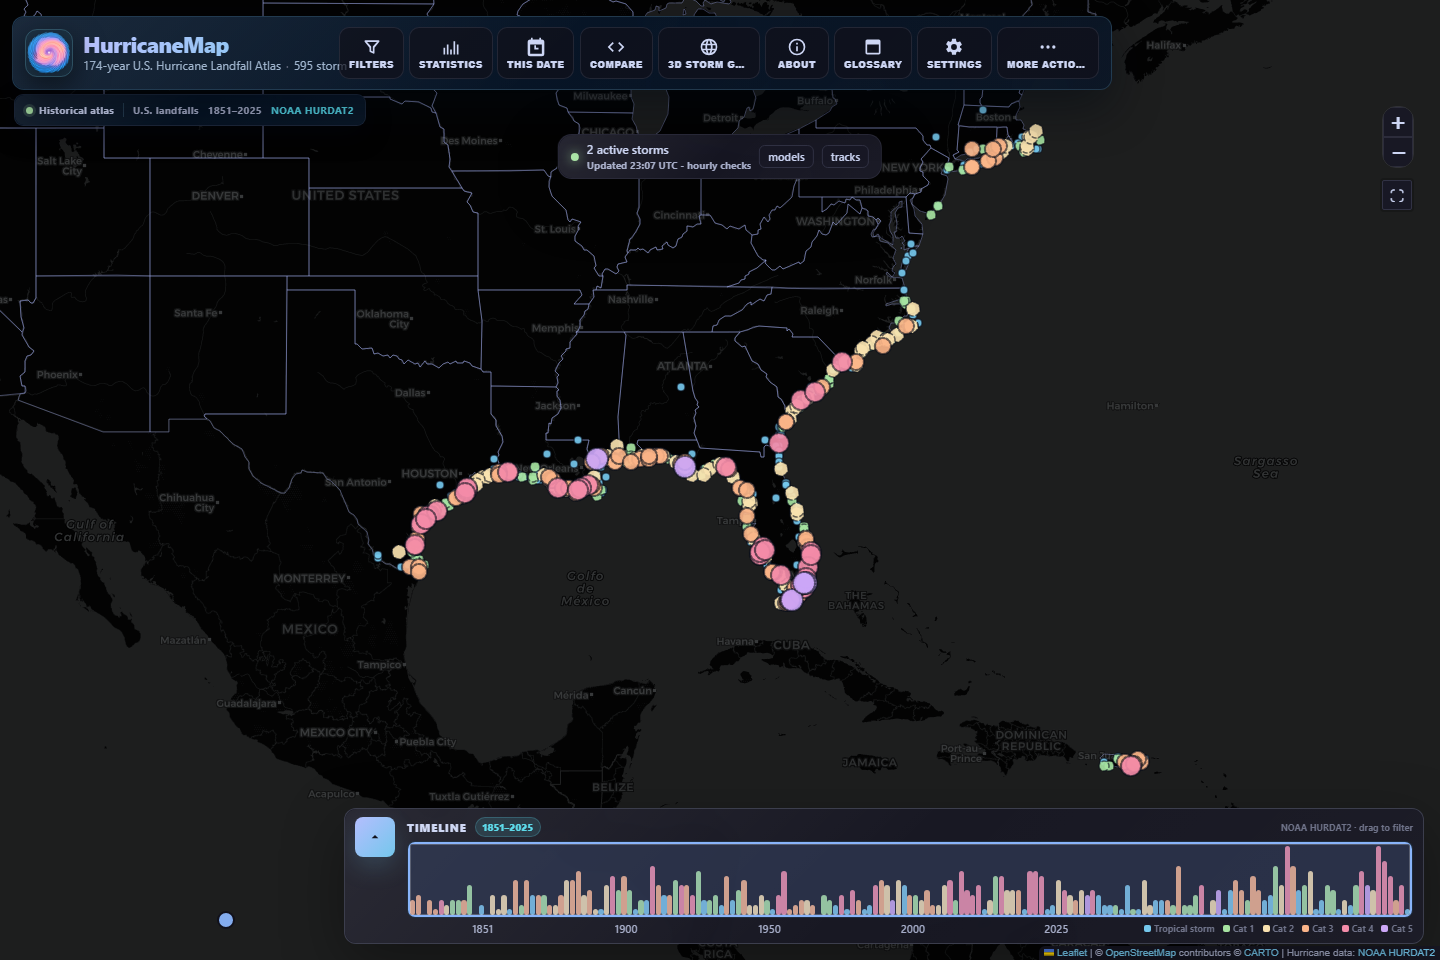
Task: Open the CARTO attribution link
Action: click(x=1261, y=953)
